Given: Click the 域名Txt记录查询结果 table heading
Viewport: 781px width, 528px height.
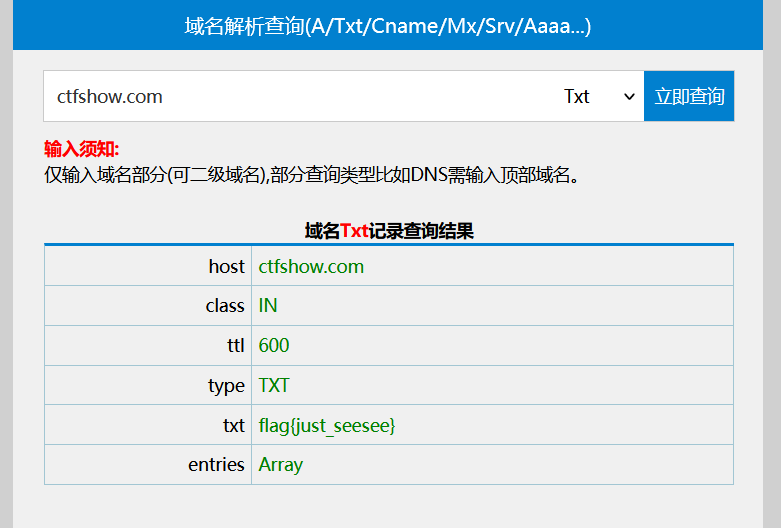Looking at the screenshot, I should point(389,231).
